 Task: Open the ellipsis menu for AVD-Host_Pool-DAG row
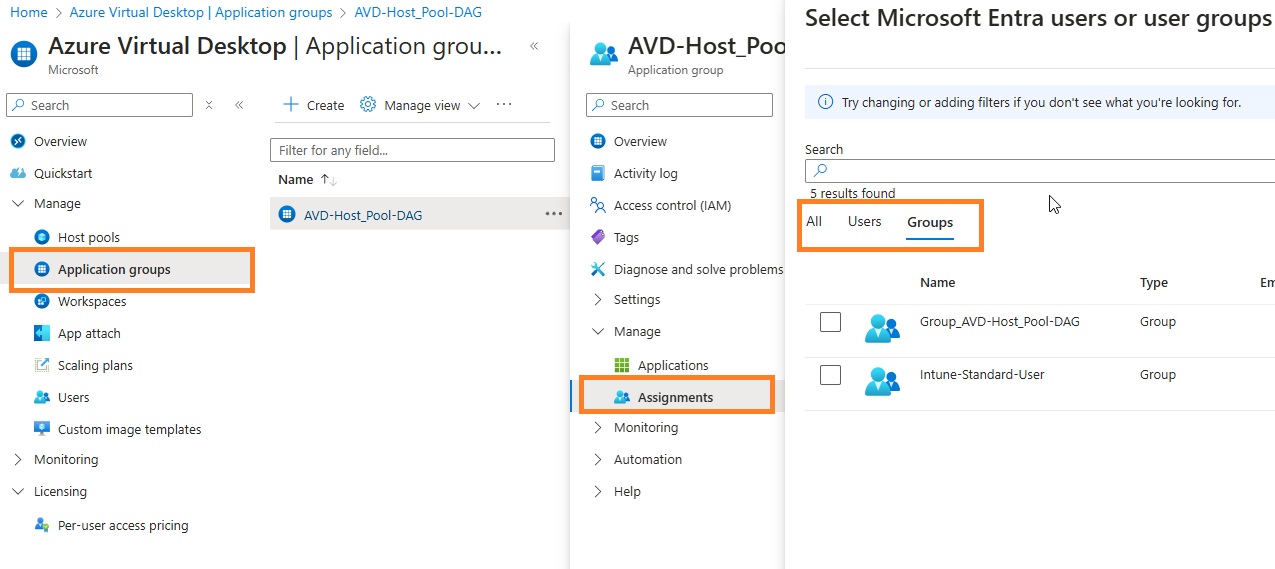[553, 214]
